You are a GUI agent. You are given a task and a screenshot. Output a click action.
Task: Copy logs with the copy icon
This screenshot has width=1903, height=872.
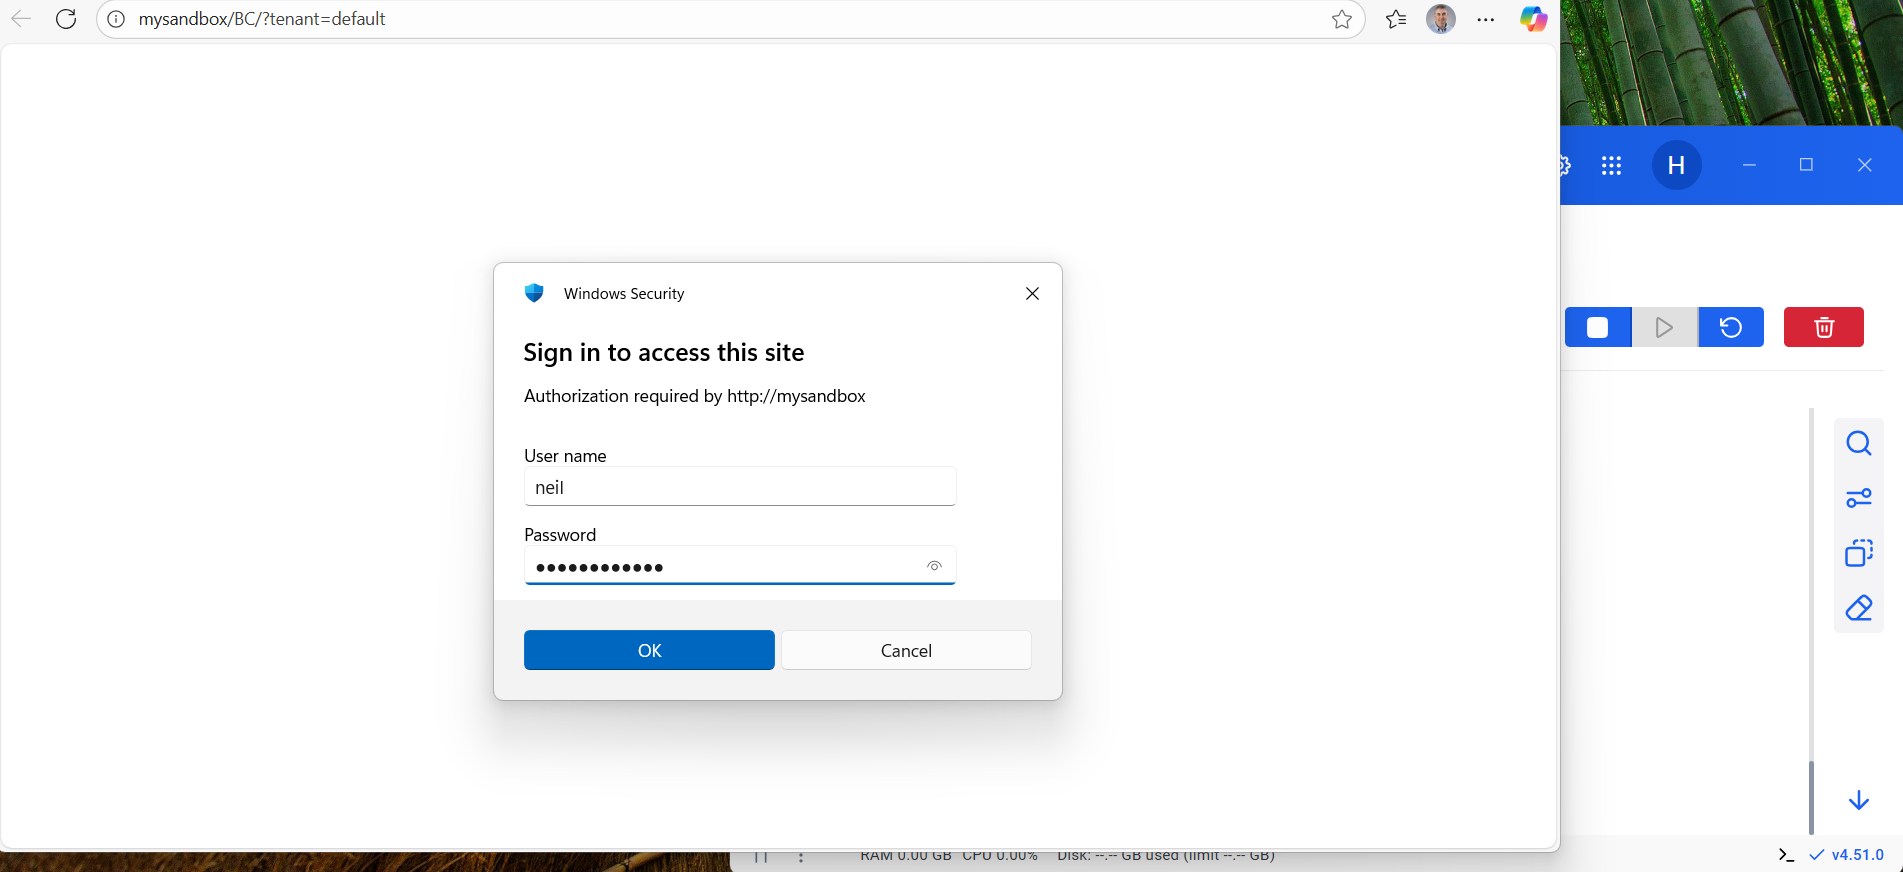pos(1859,553)
